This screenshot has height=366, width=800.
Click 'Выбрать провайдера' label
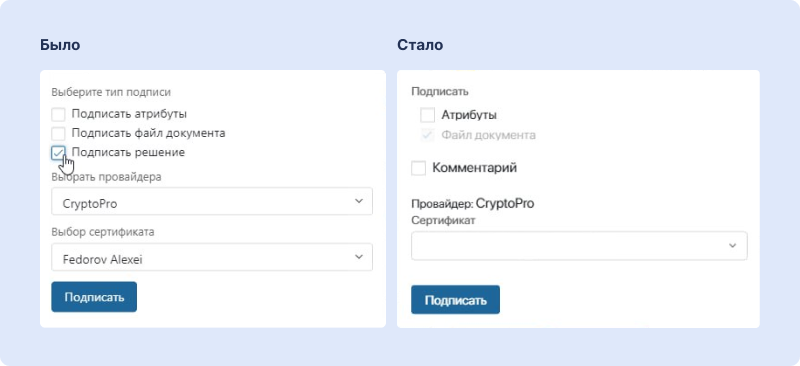[x=106, y=177]
